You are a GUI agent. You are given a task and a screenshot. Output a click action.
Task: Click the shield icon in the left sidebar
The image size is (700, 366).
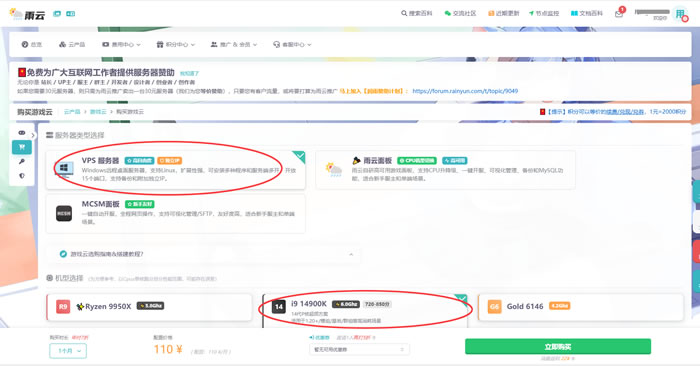click(x=21, y=176)
